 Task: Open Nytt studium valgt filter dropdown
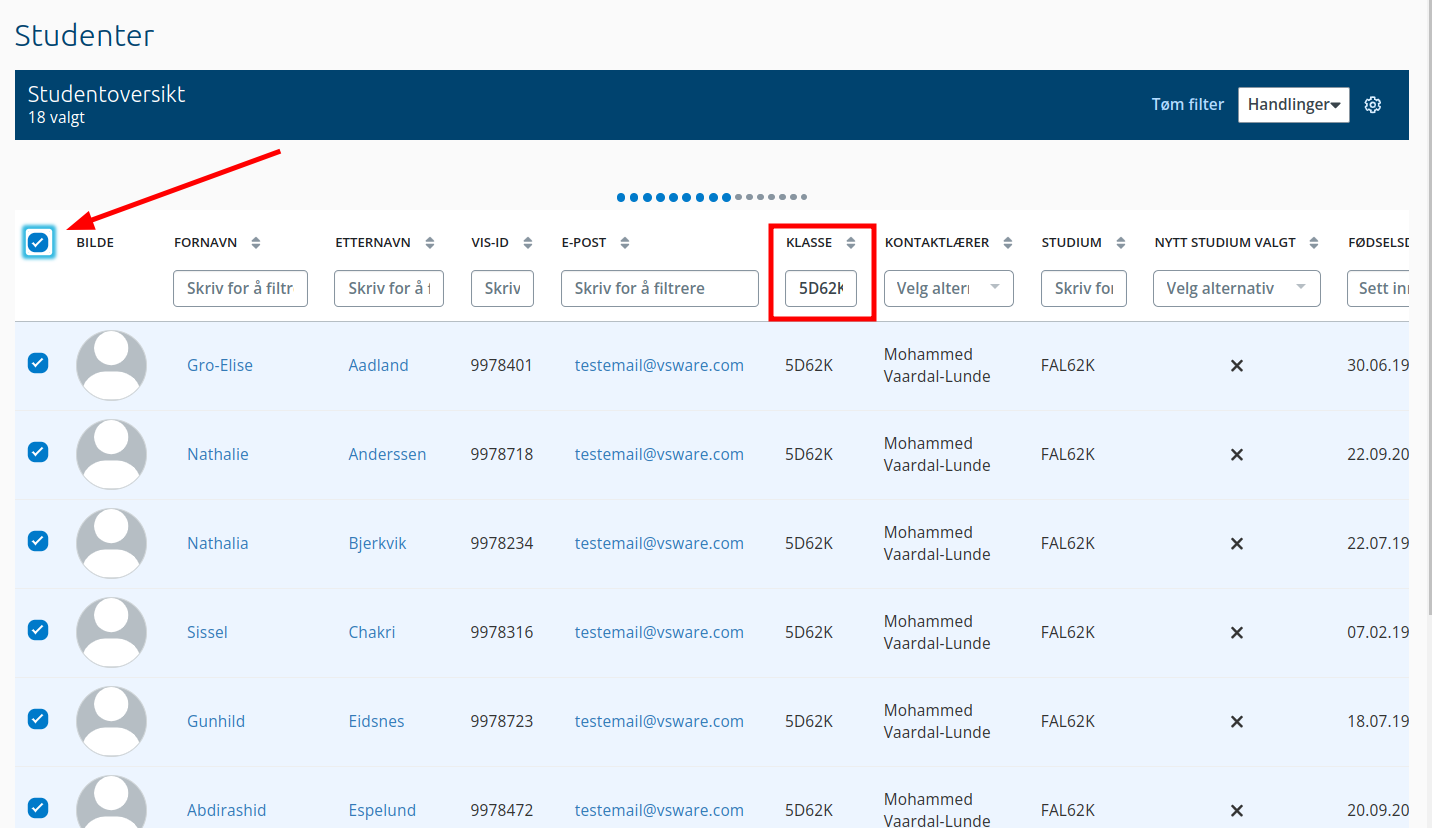click(1237, 288)
